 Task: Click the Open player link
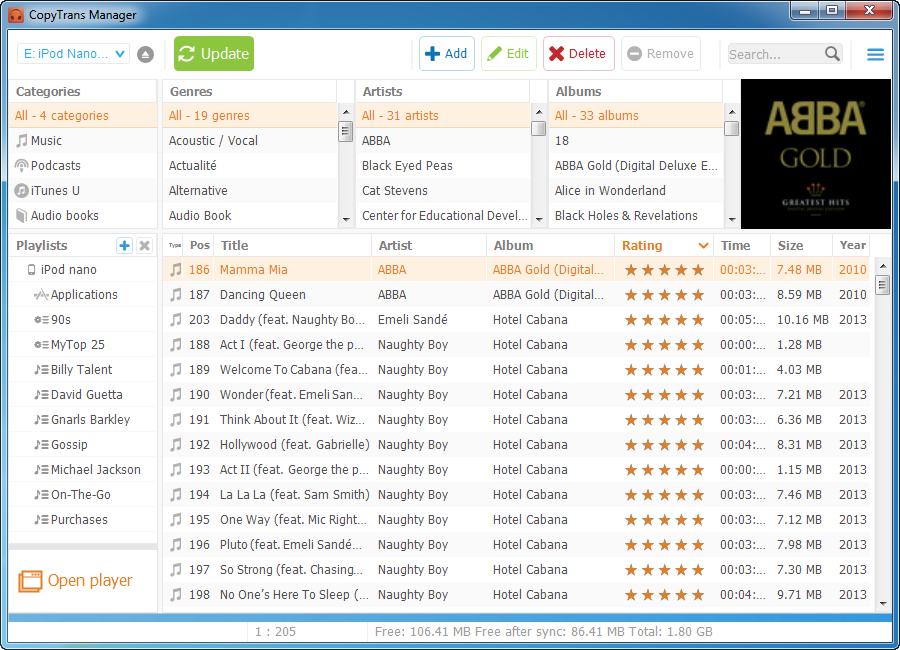point(90,581)
